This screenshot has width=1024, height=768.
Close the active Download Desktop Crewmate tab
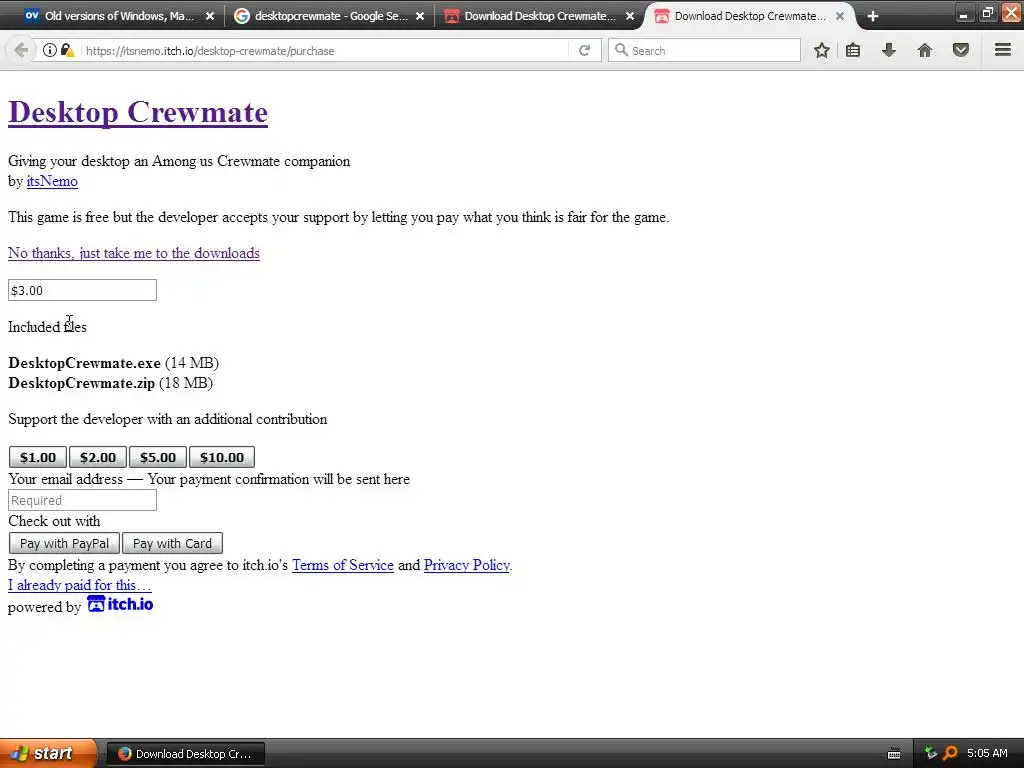coord(840,16)
